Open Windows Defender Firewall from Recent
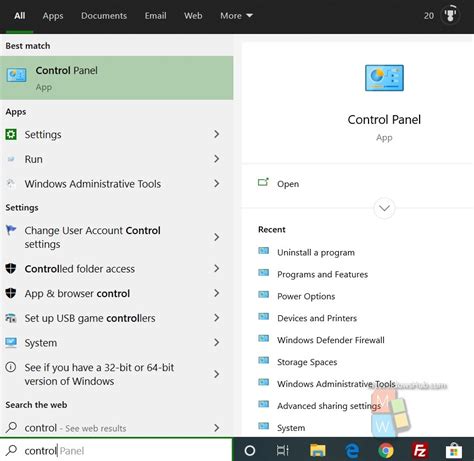 tap(331, 340)
